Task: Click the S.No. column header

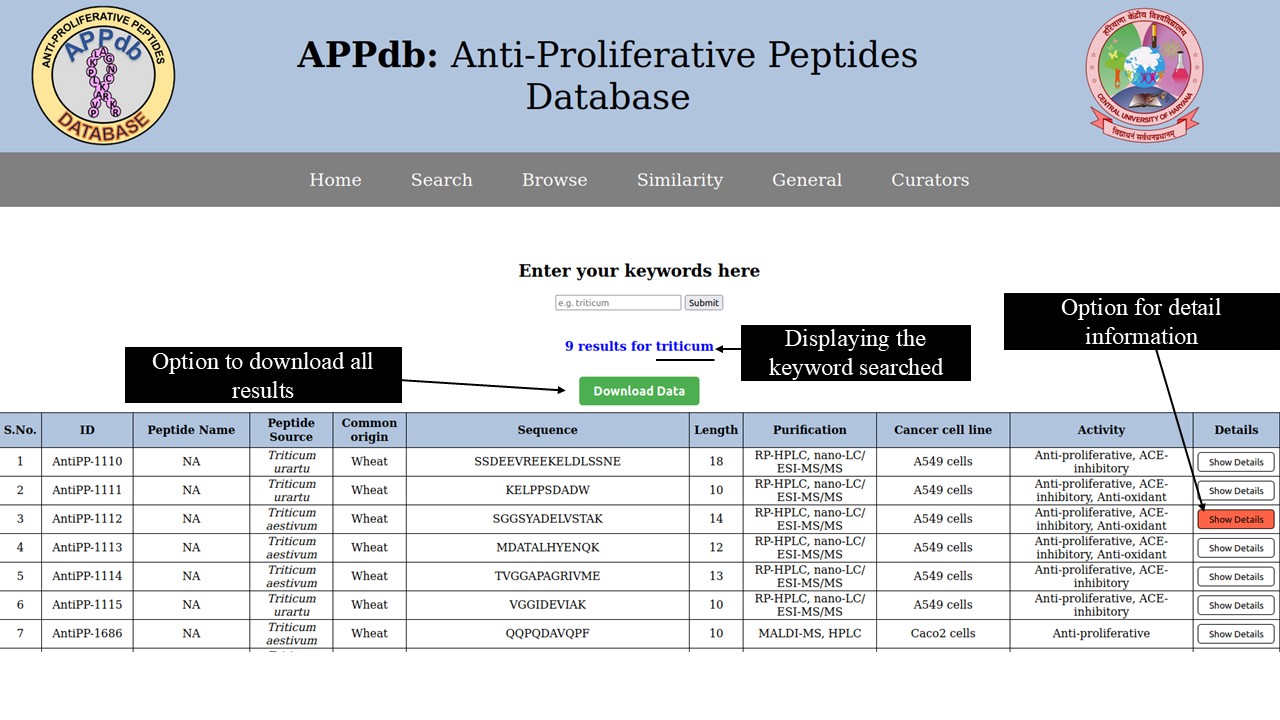Action: [x=20, y=430]
